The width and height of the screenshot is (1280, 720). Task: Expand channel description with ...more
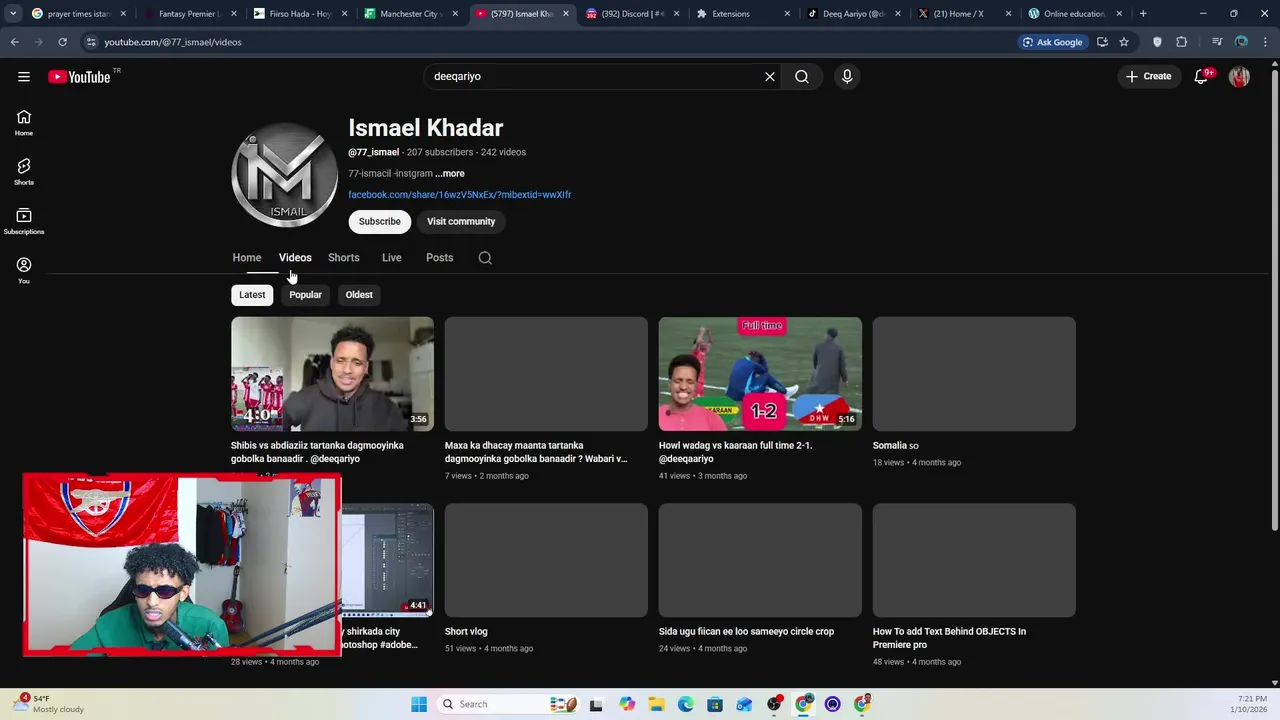[450, 174]
